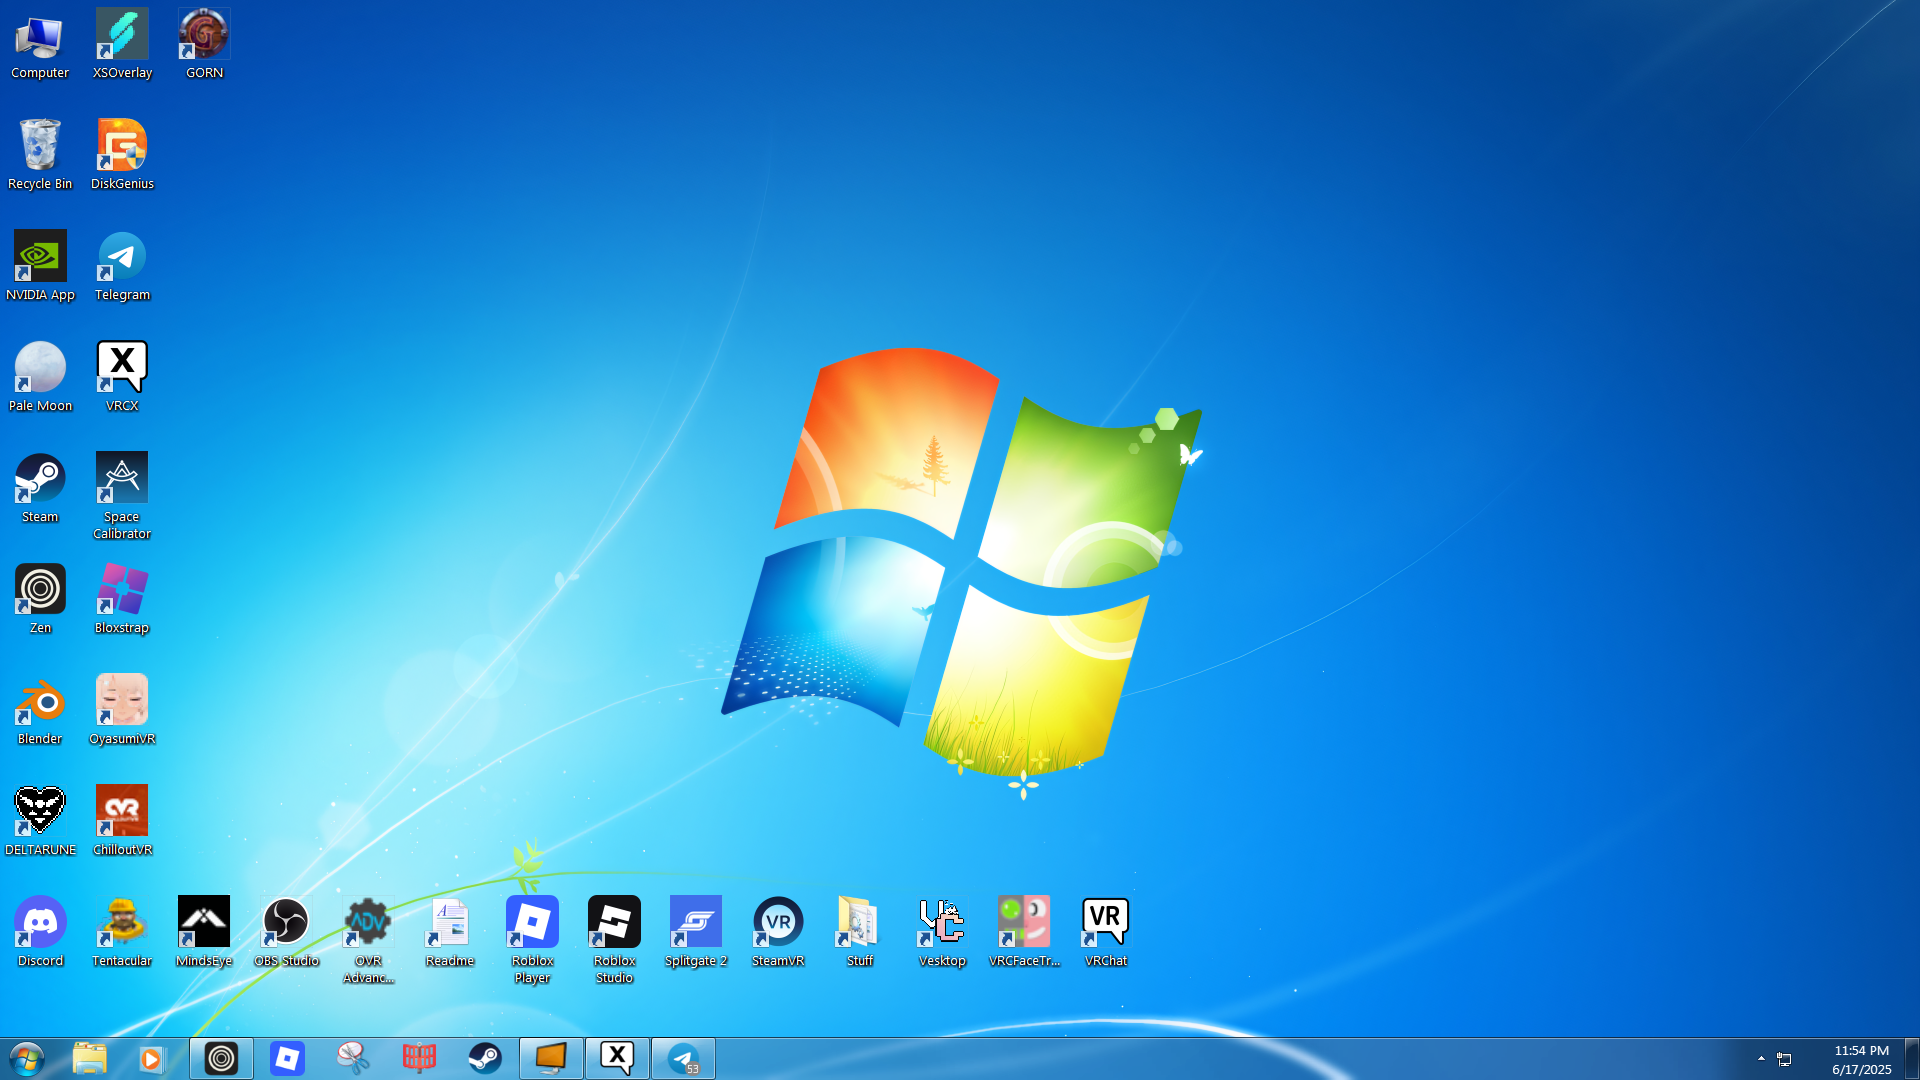Open the clock showing 11:54 PM
This screenshot has width=1920, height=1080.
1861,1060
